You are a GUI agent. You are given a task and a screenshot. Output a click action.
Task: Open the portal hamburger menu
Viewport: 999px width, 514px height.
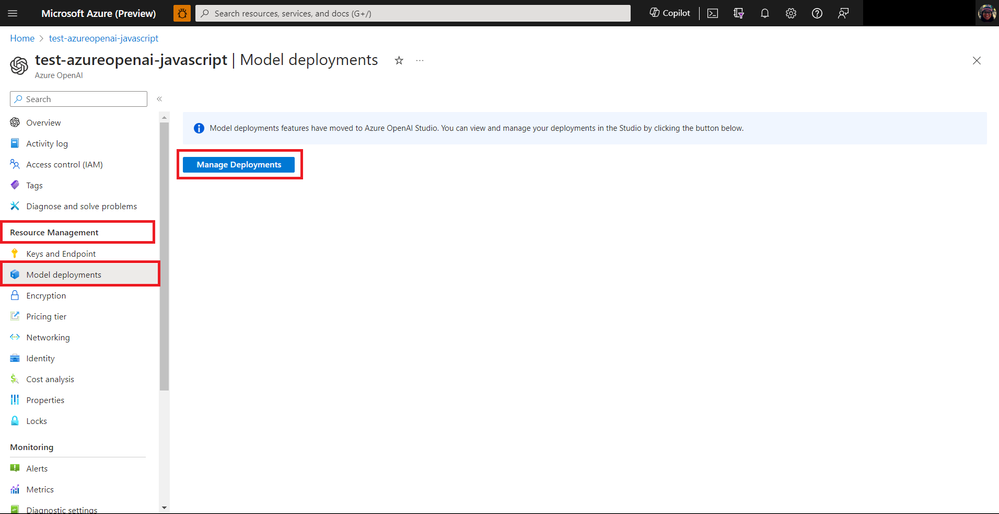click(x=13, y=13)
